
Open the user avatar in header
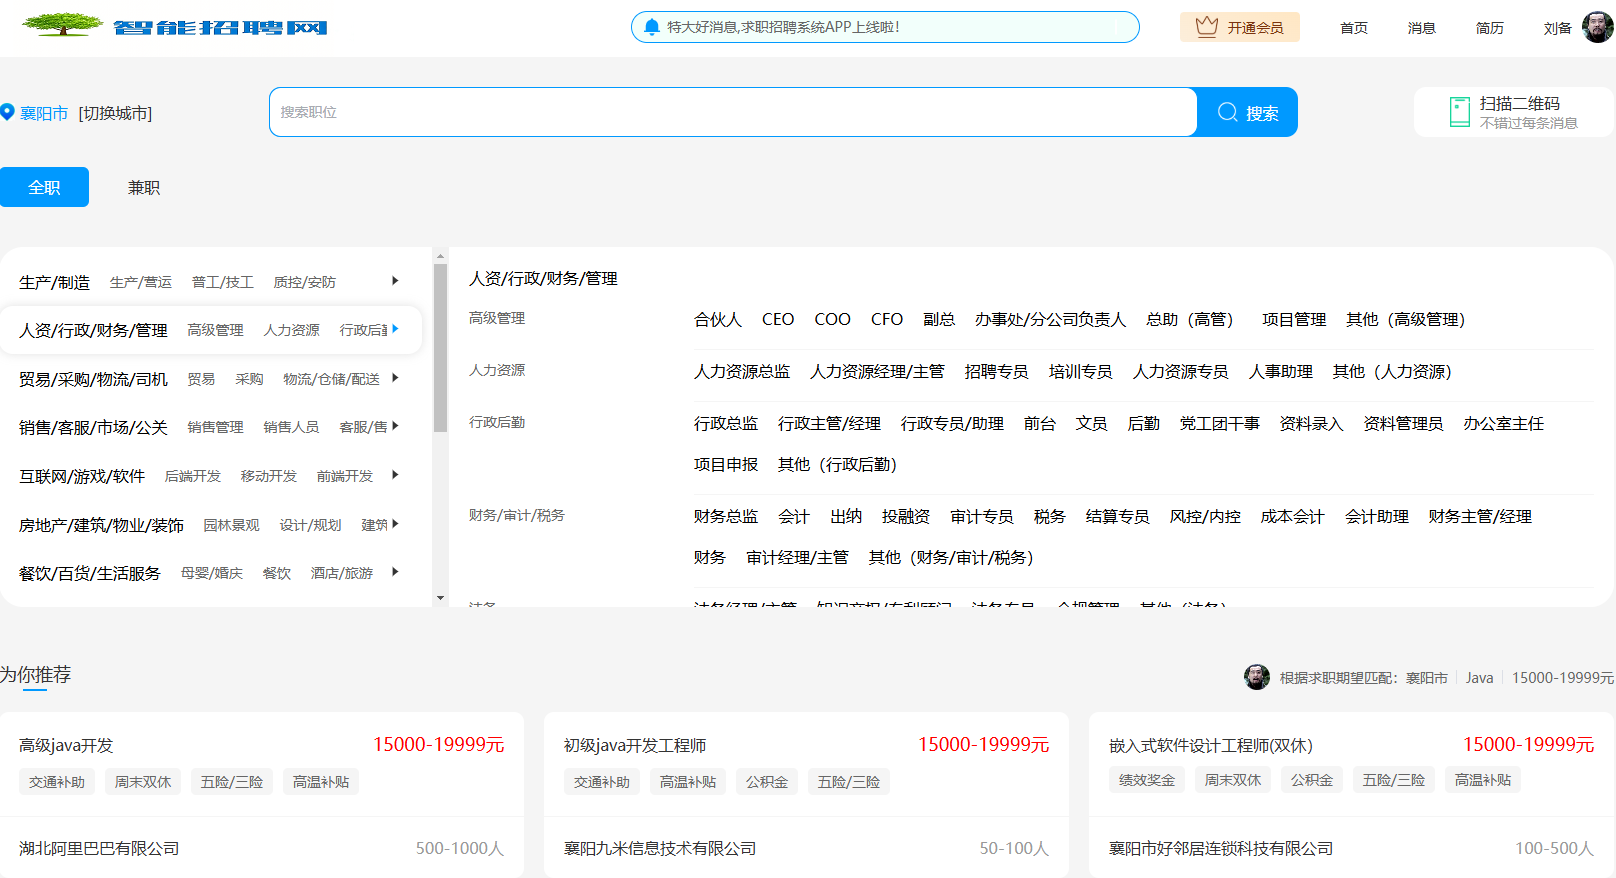[x=1597, y=28]
